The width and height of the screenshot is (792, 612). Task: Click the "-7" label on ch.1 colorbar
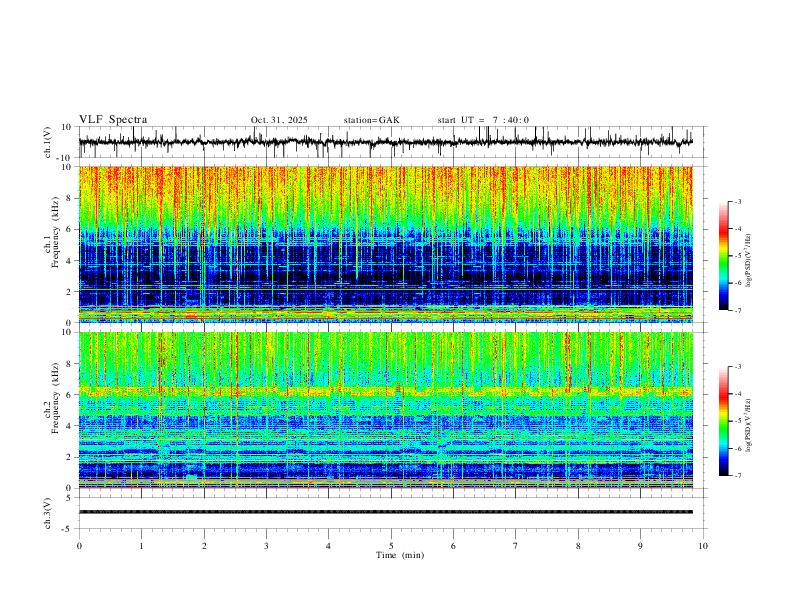pos(737,311)
